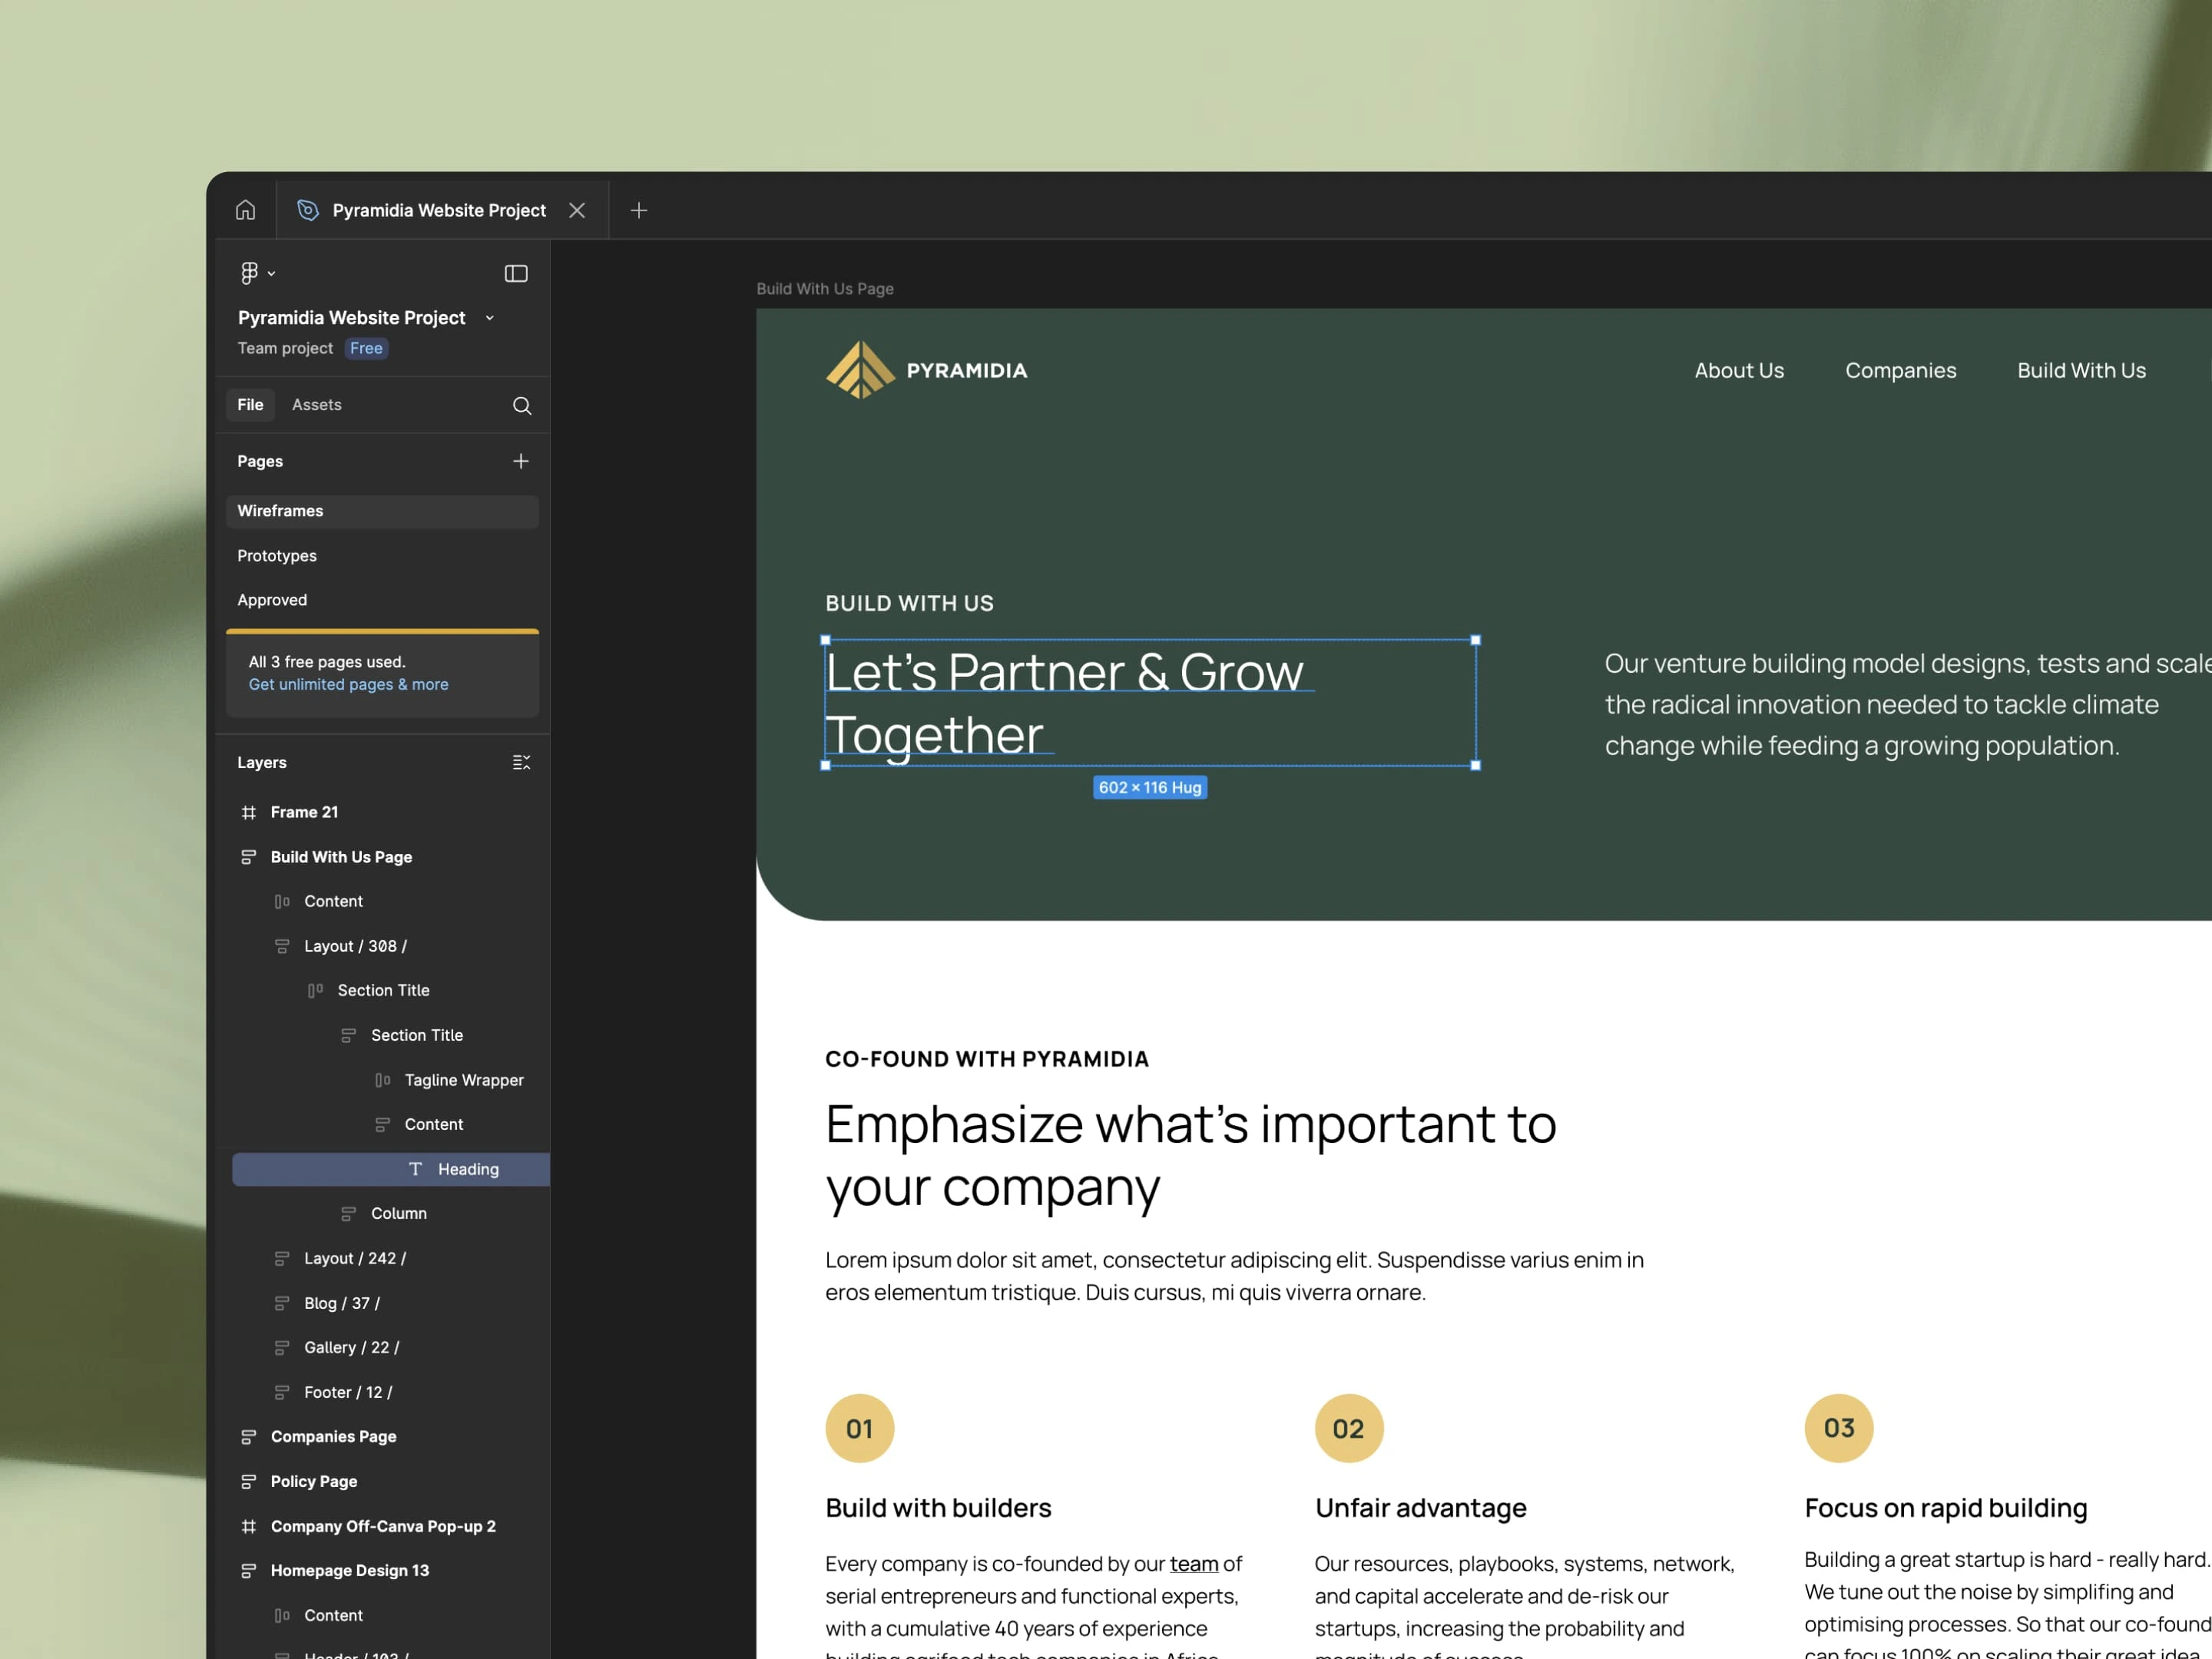Open search in left panel

click(521, 405)
